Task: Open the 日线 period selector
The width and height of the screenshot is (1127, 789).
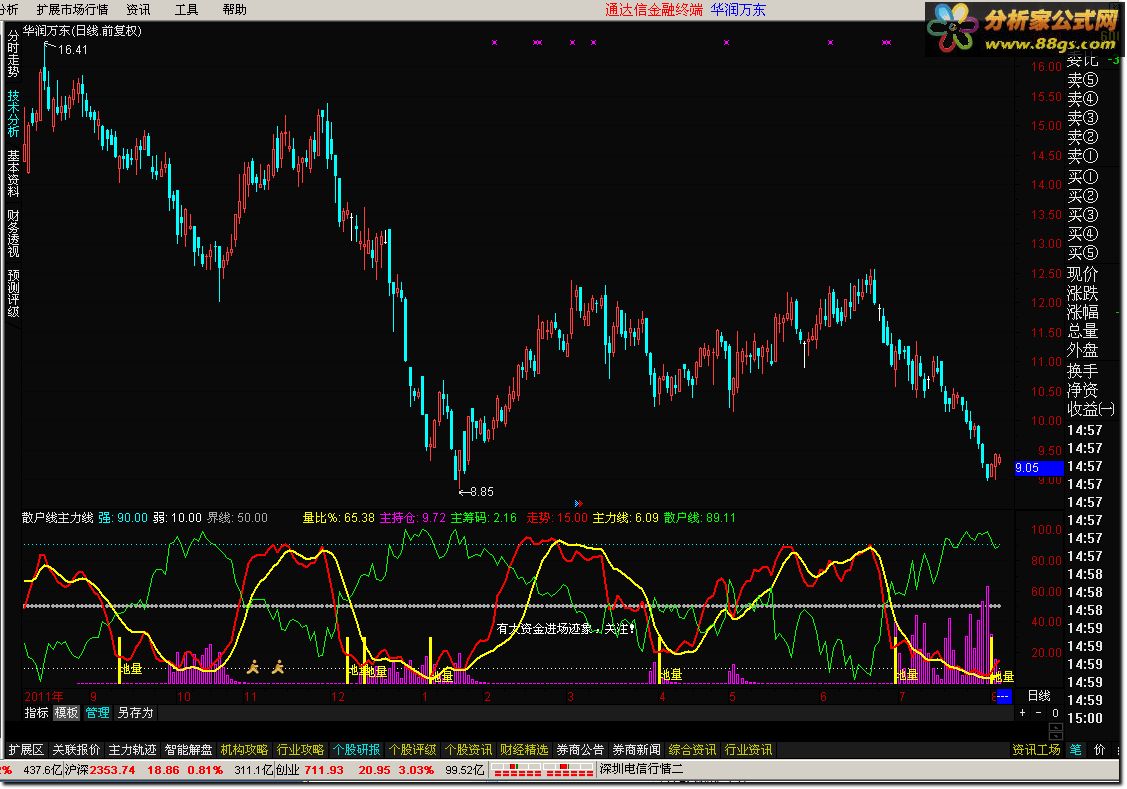Action: [1039, 696]
